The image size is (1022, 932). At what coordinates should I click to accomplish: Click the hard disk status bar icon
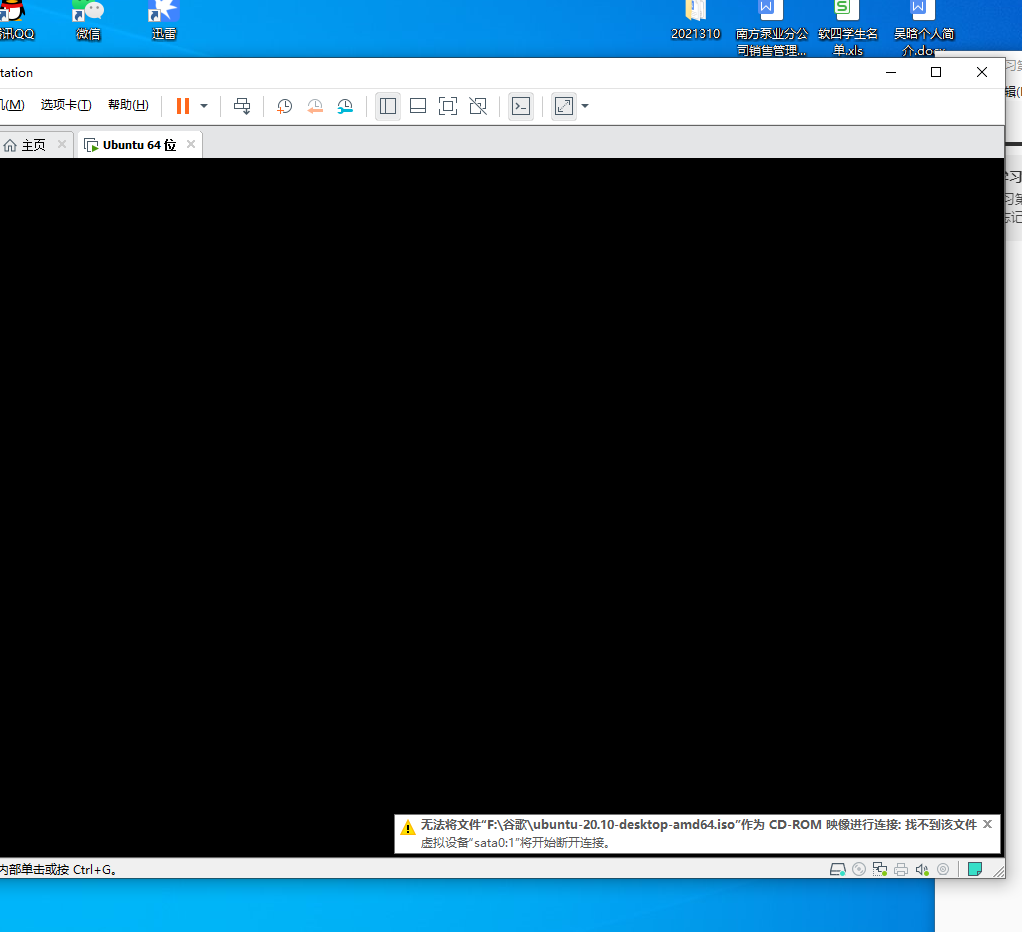(x=838, y=869)
